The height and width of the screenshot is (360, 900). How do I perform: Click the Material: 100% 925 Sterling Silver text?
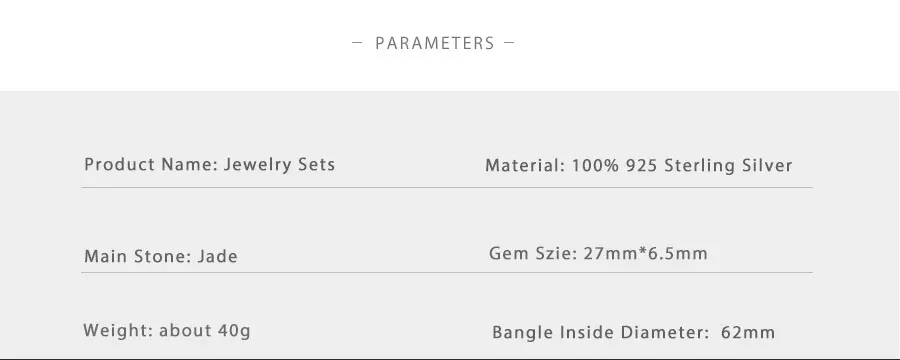[x=638, y=167]
